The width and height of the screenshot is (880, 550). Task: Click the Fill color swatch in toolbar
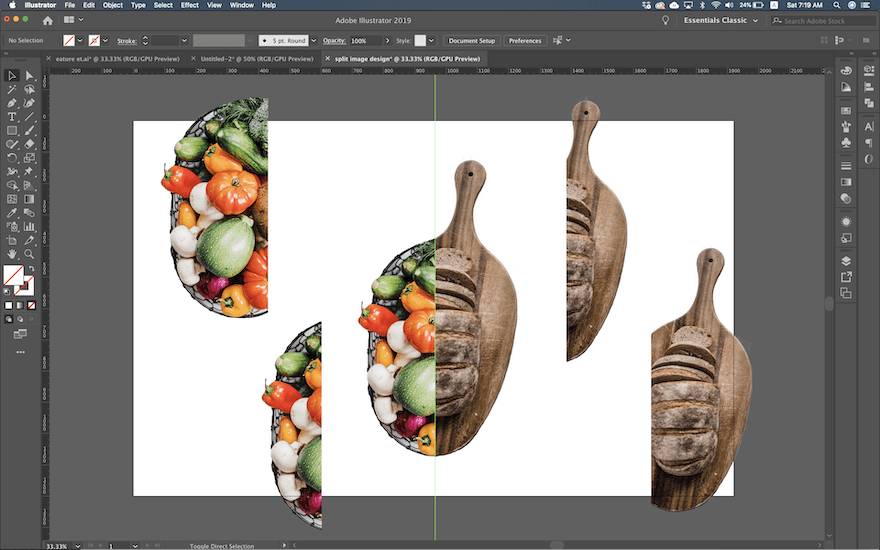point(13,275)
